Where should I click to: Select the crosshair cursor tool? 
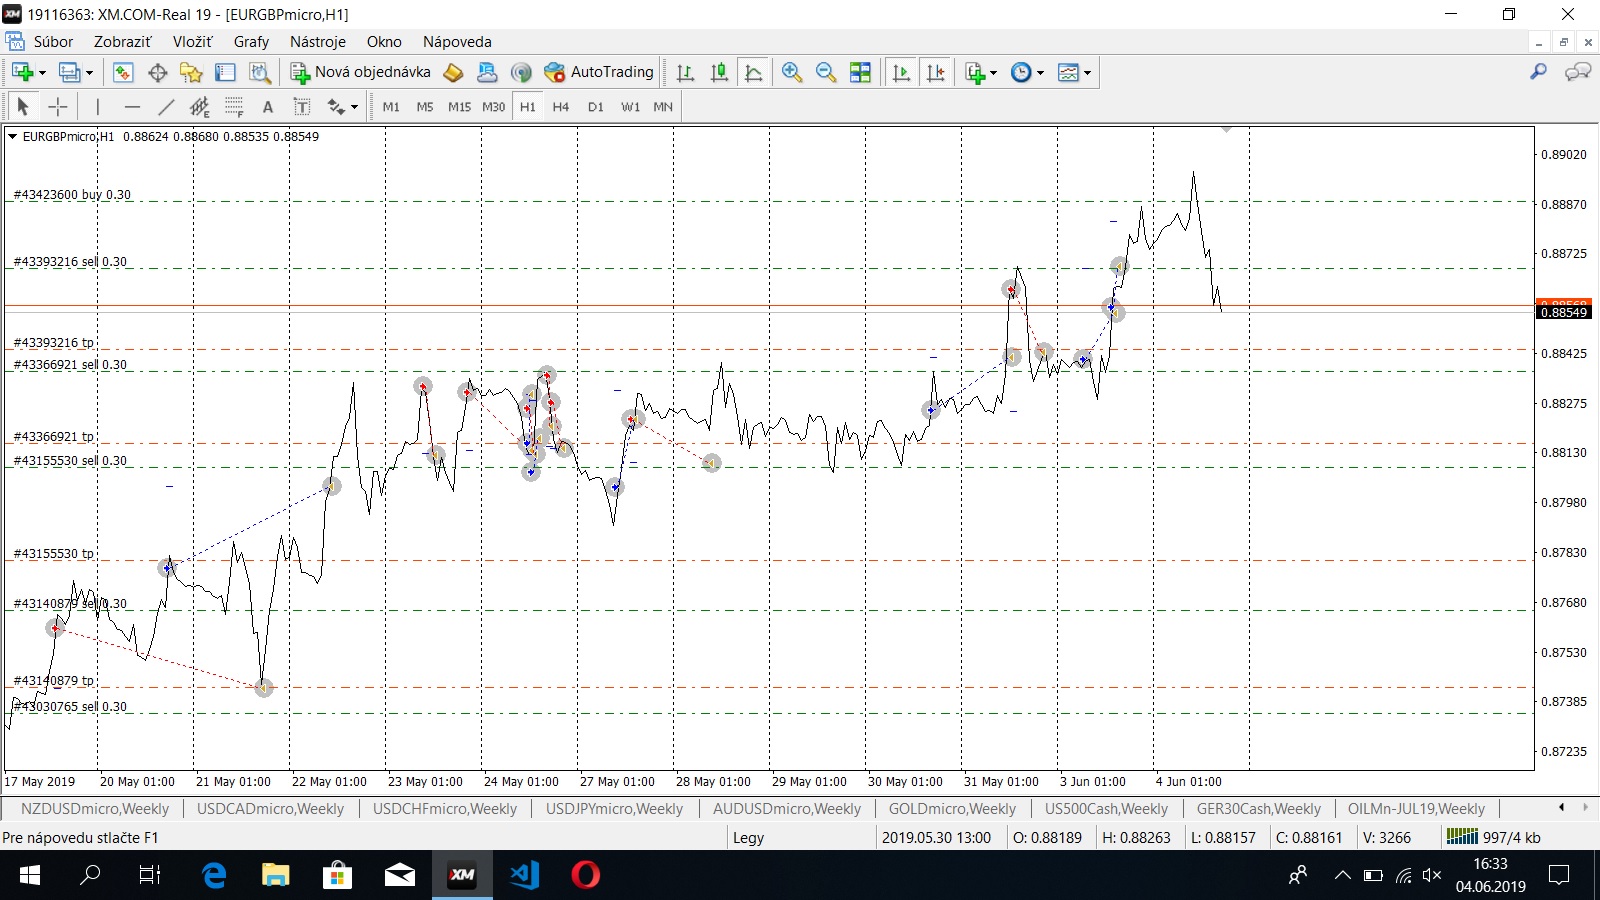[58, 107]
